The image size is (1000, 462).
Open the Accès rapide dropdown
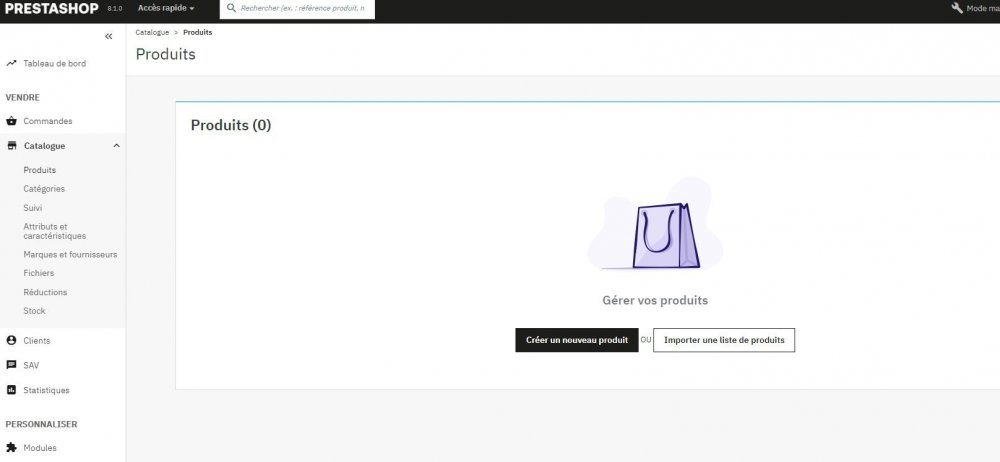point(166,8)
